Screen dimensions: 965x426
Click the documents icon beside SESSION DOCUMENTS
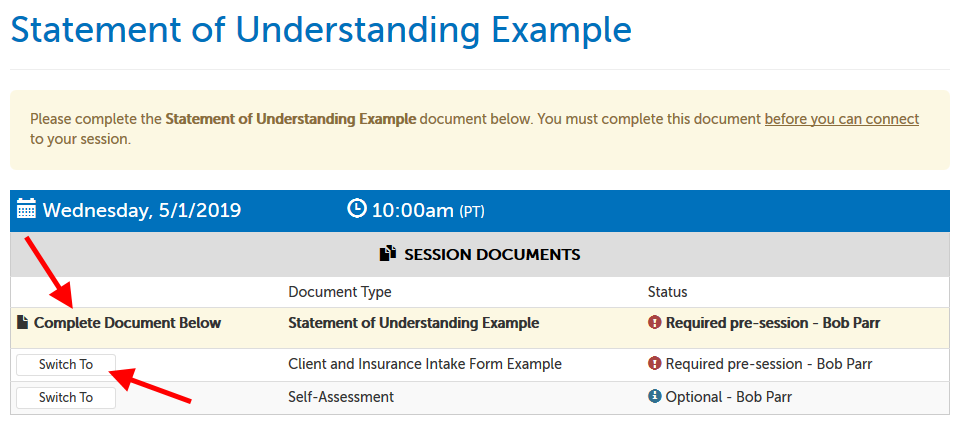point(388,254)
